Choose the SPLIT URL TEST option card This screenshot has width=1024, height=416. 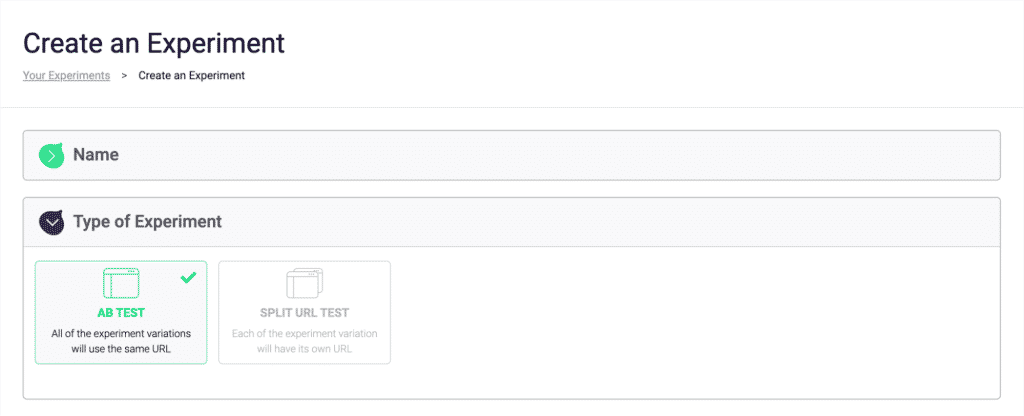[x=304, y=312]
